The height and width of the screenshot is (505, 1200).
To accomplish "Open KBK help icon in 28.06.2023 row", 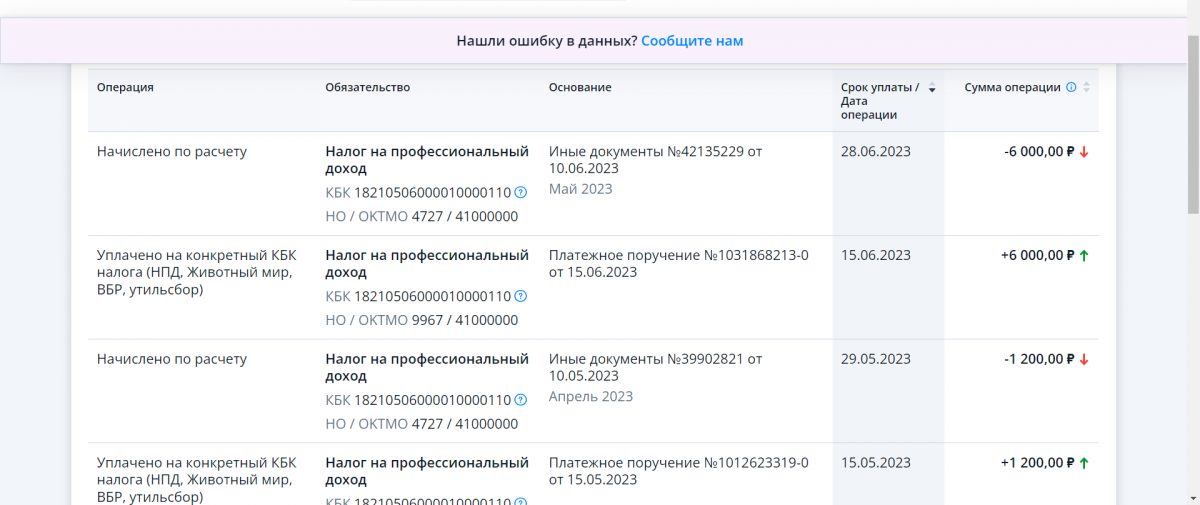I will tap(520, 192).
